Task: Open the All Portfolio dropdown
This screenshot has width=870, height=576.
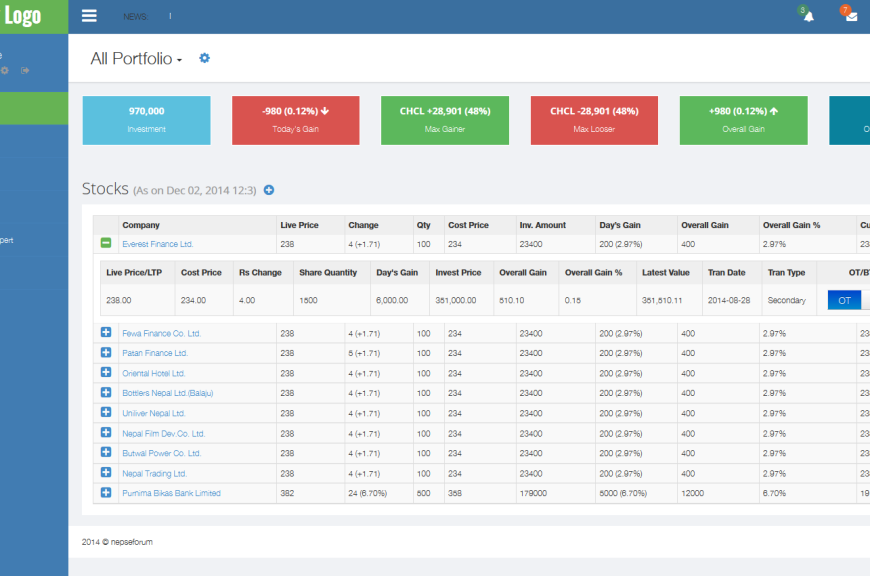Action: [x=137, y=59]
